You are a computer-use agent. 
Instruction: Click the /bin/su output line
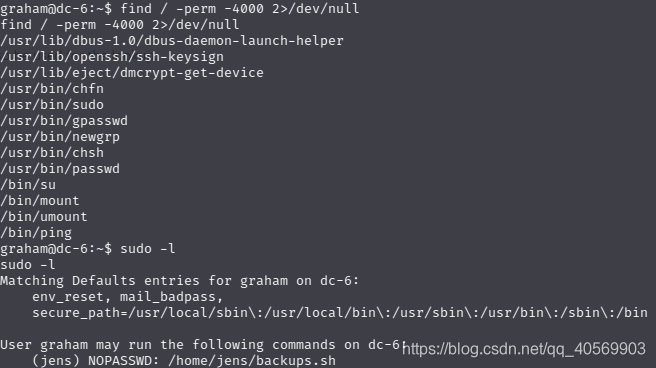pos(28,185)
